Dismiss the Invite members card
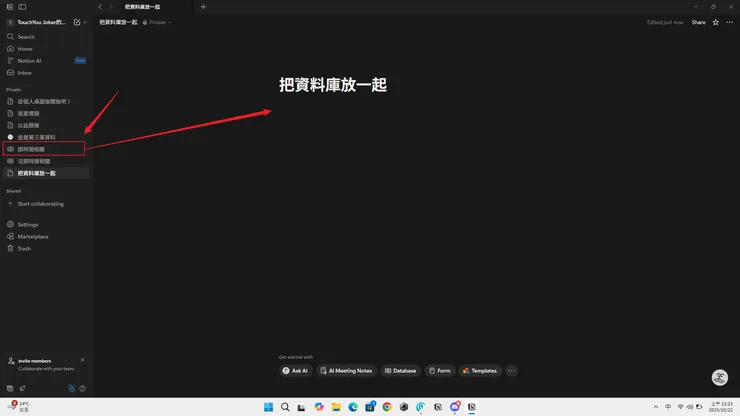This screenshot has height=416, width=740. (83, 360)
